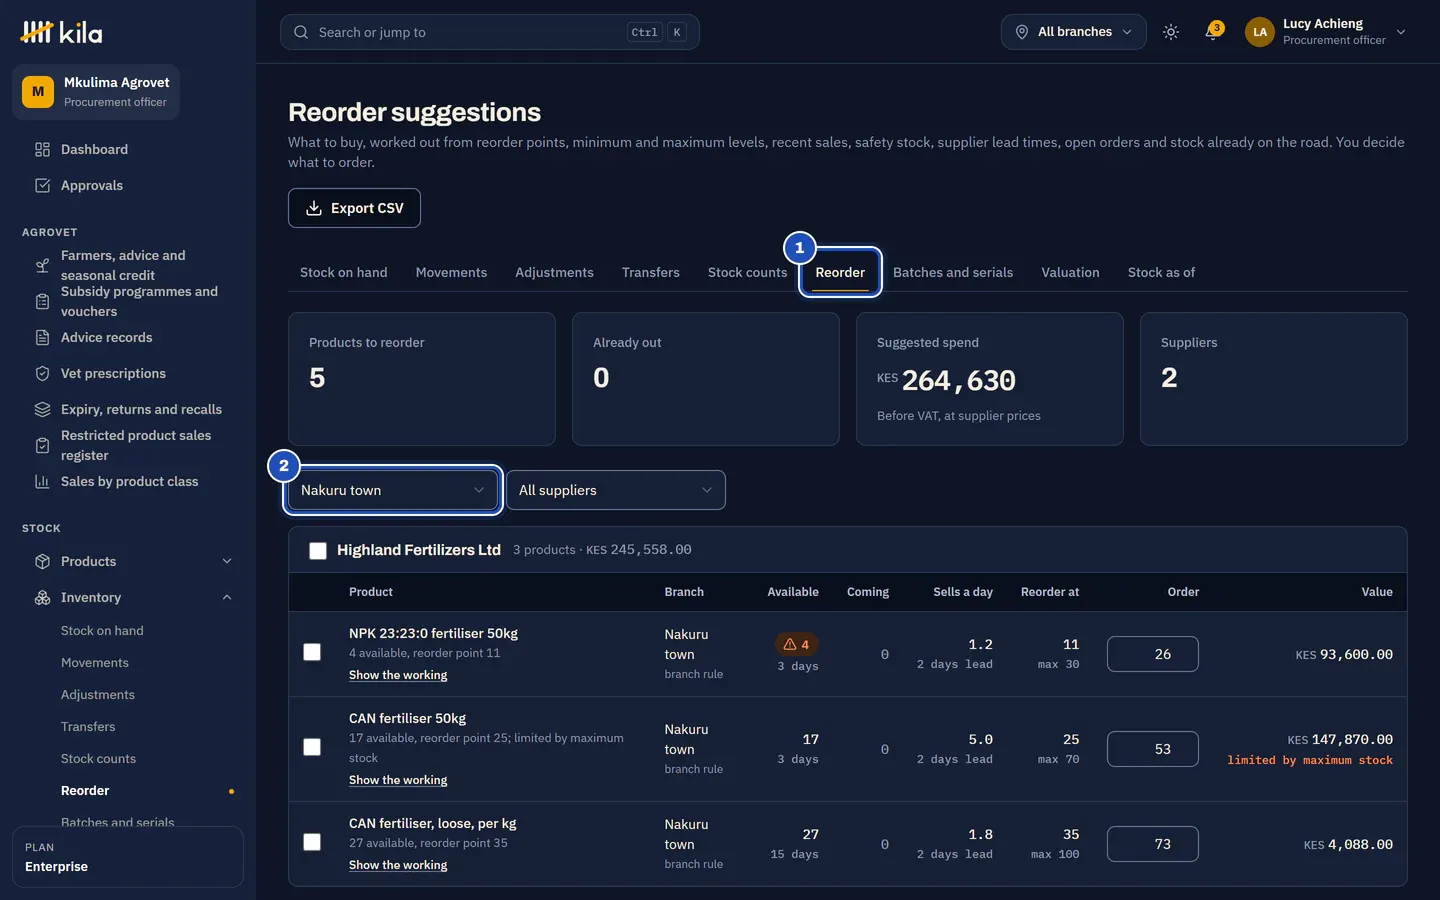1440x900 pixels.
Task: Tick the CAN fertiliser 50kg checkbox
Action: [x=312, y=747]
